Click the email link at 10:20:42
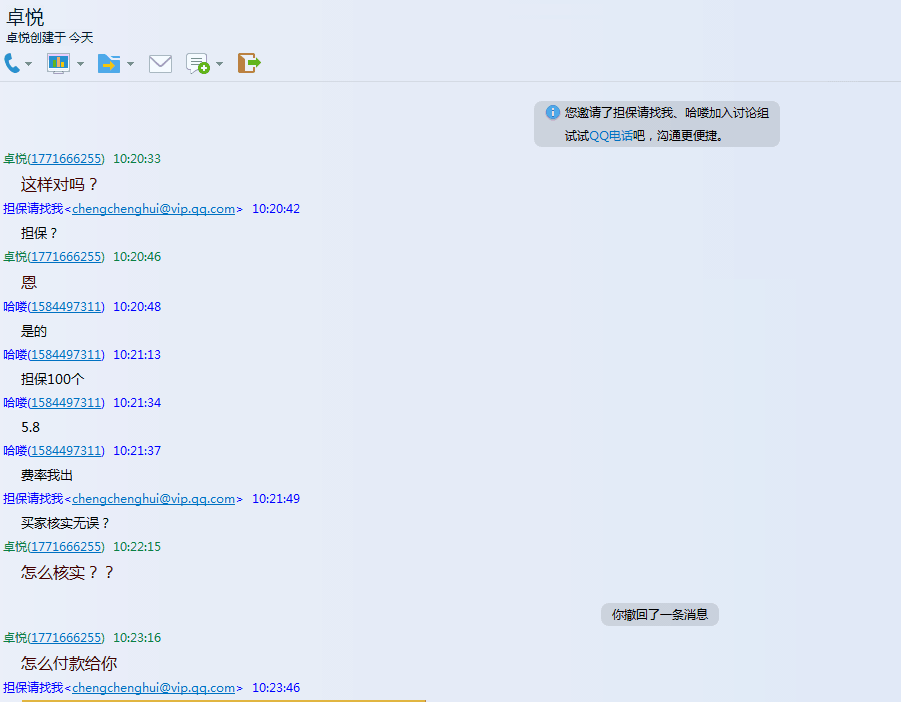This screenshot has height=702, width=901. [x=153, y=209]
